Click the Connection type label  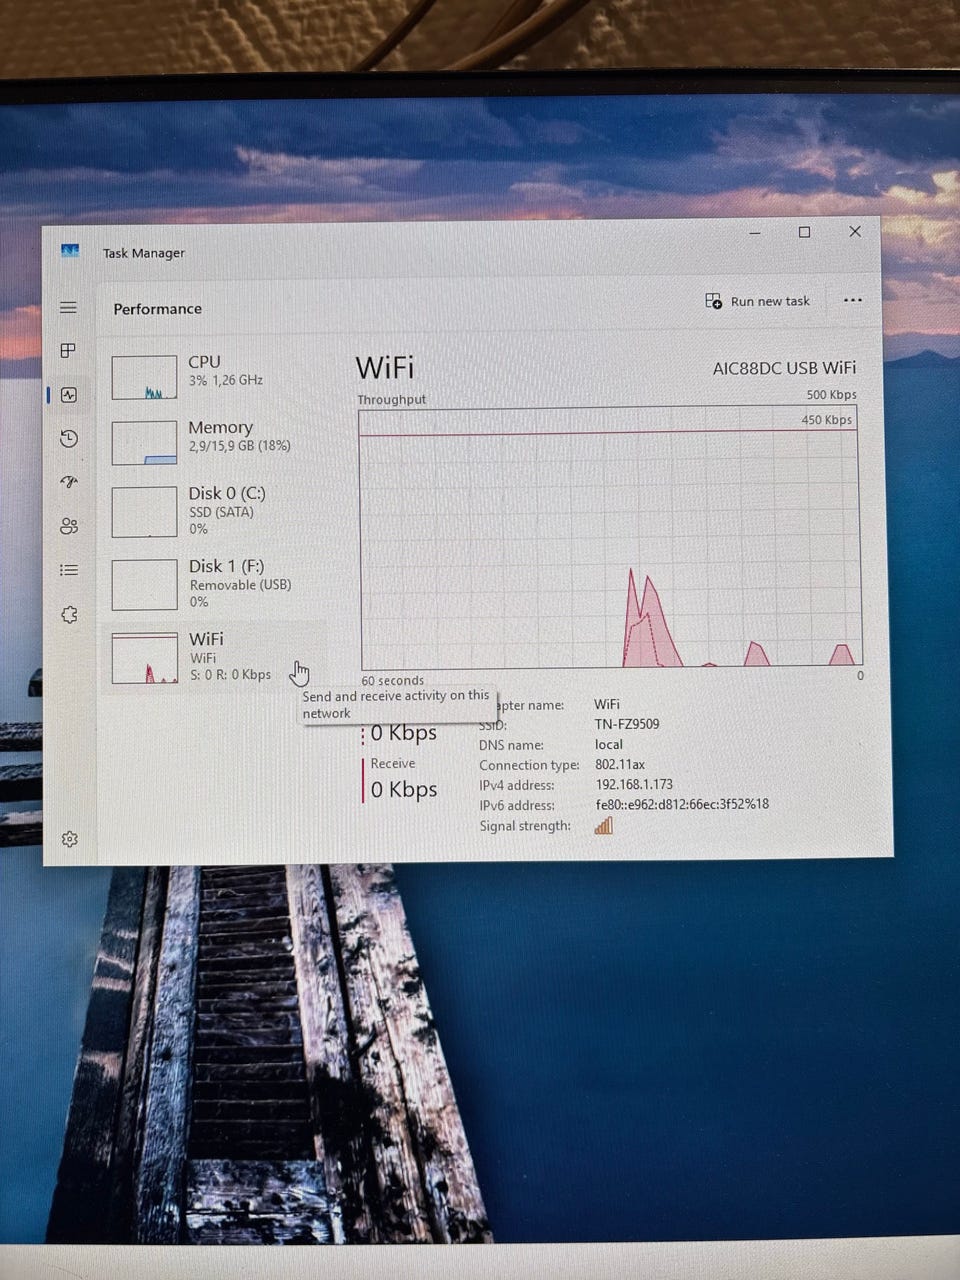529,766
